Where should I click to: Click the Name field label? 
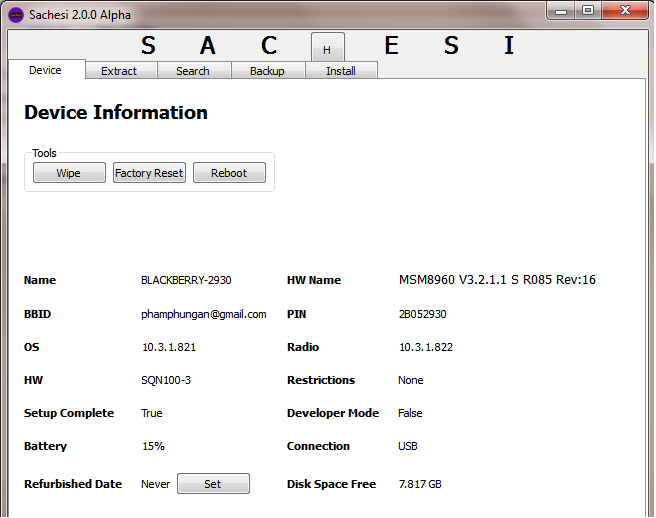coord(40,280)
